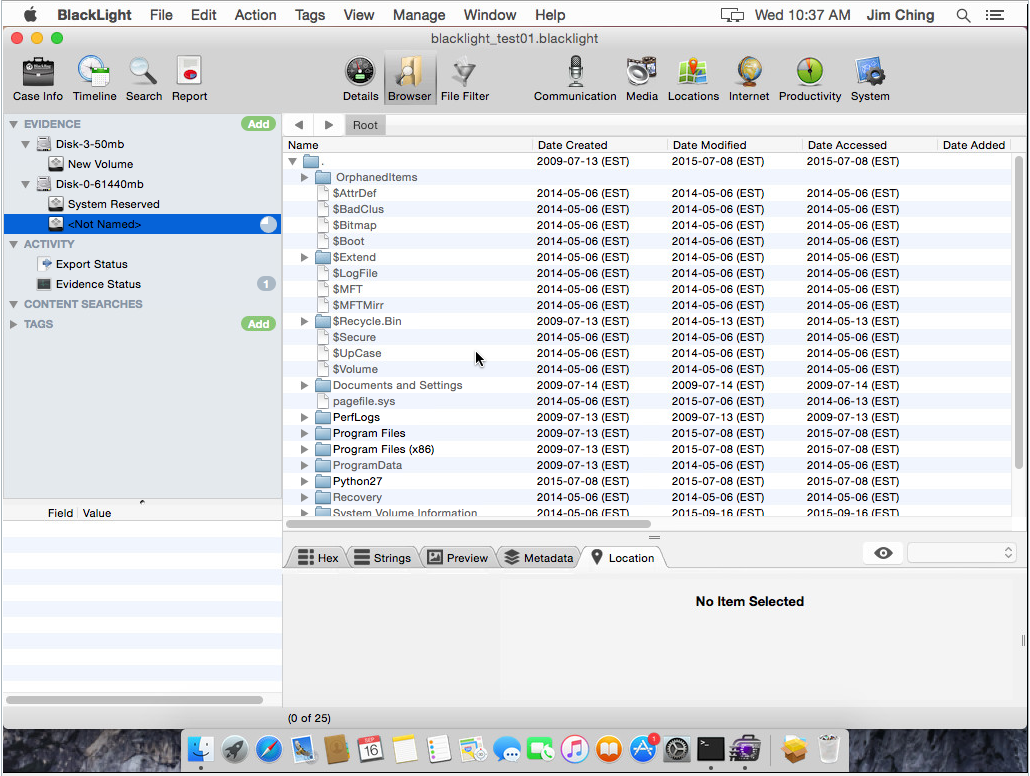
Task: Open Finder from the Dock
Action: 200,749
